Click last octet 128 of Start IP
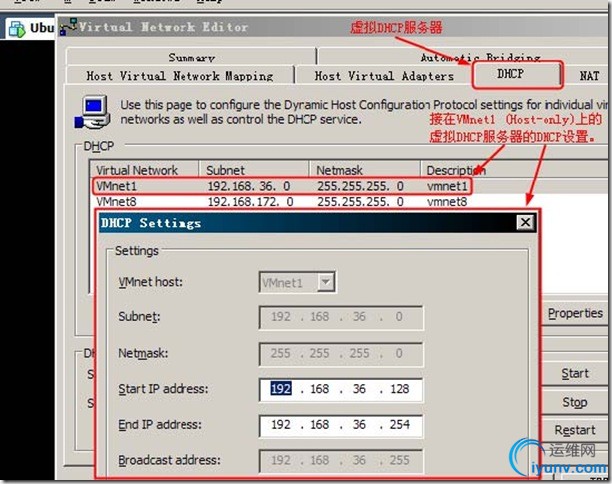 click(x=400, y=389)
